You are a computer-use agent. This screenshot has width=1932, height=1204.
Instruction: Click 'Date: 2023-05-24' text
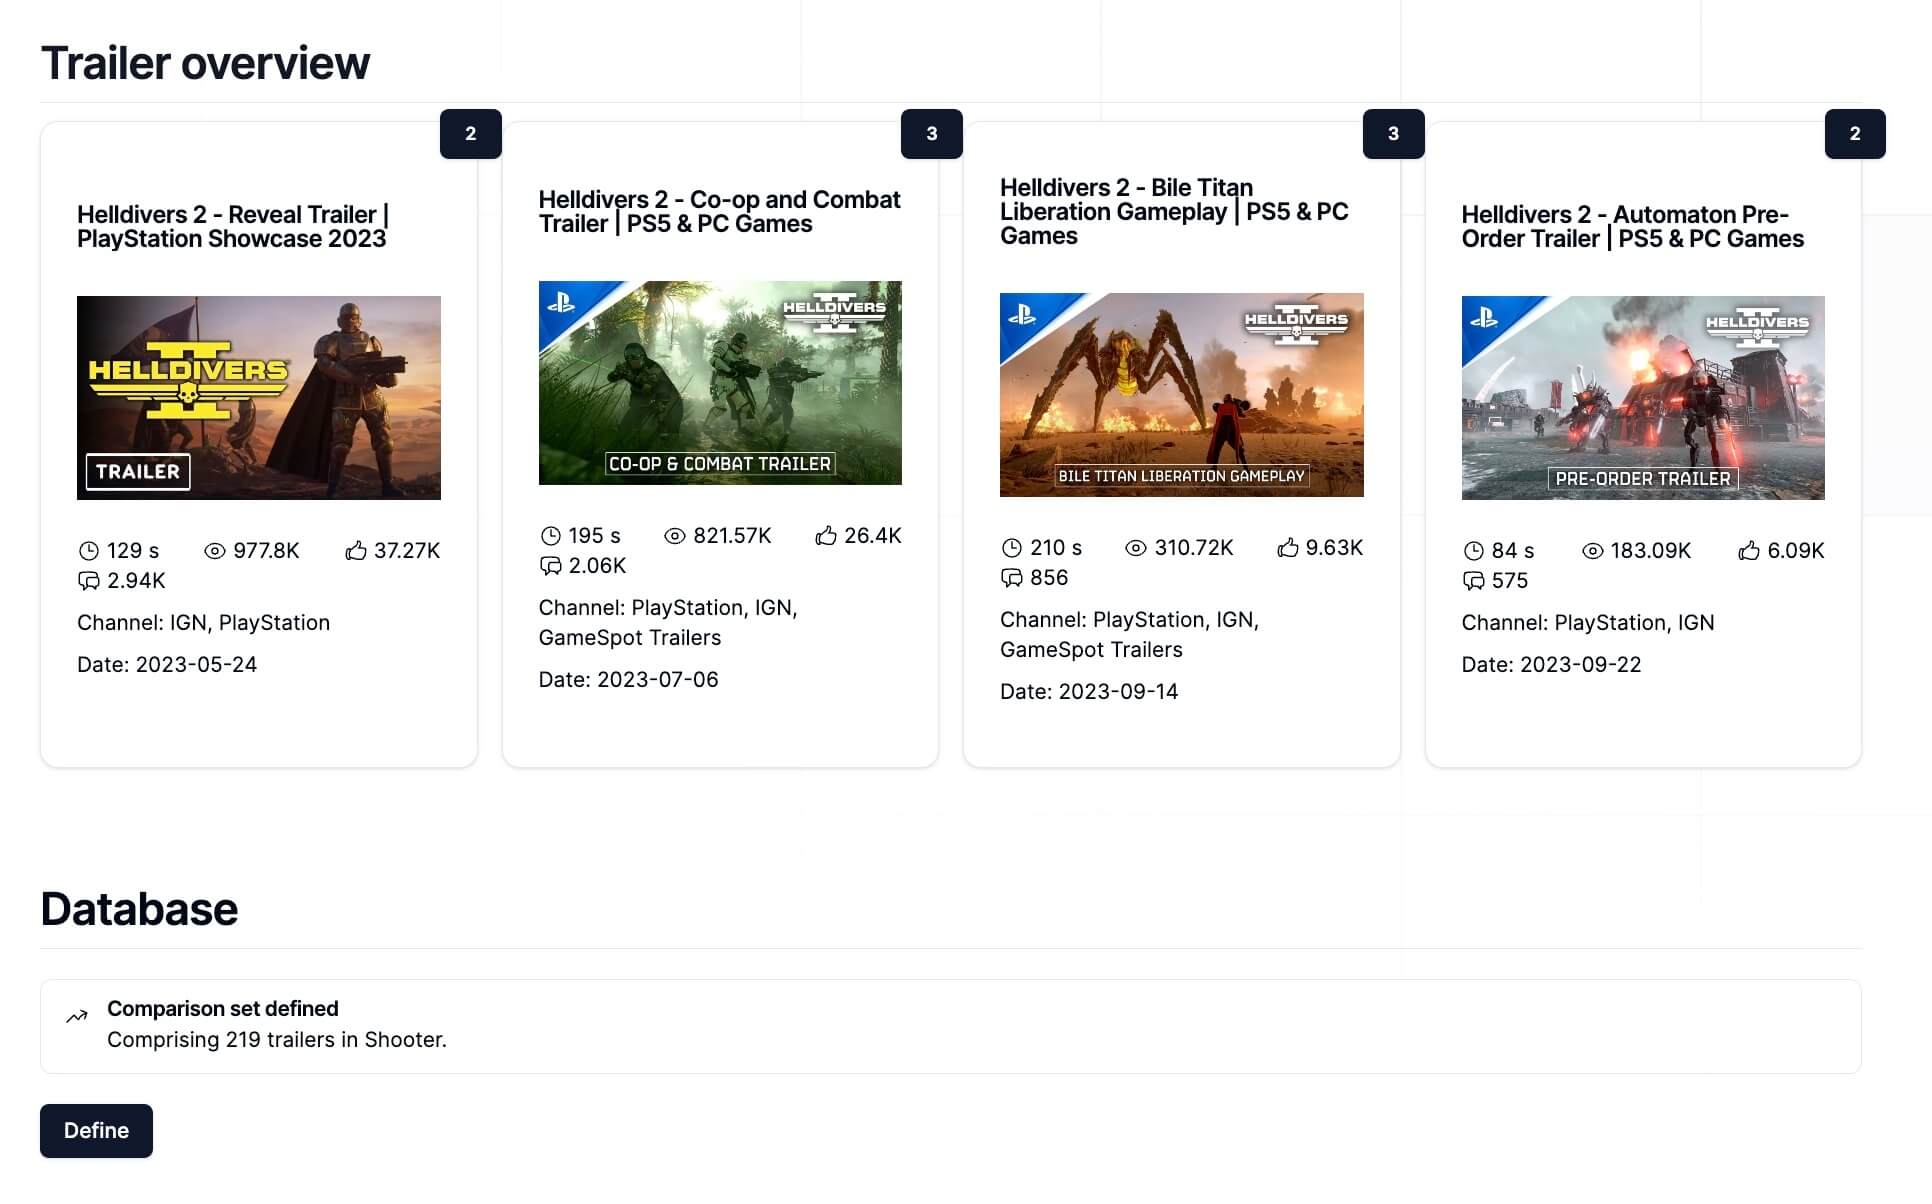point(167,665)
